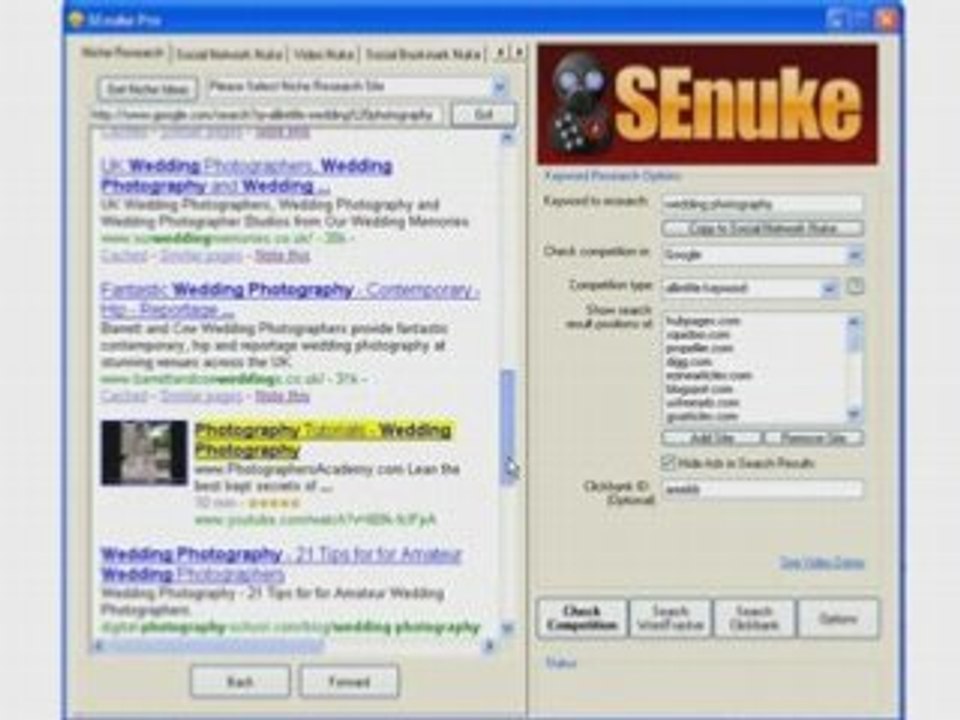Select squidoo.com in the site list
The image size is (960, 720).
coord(698,335)
